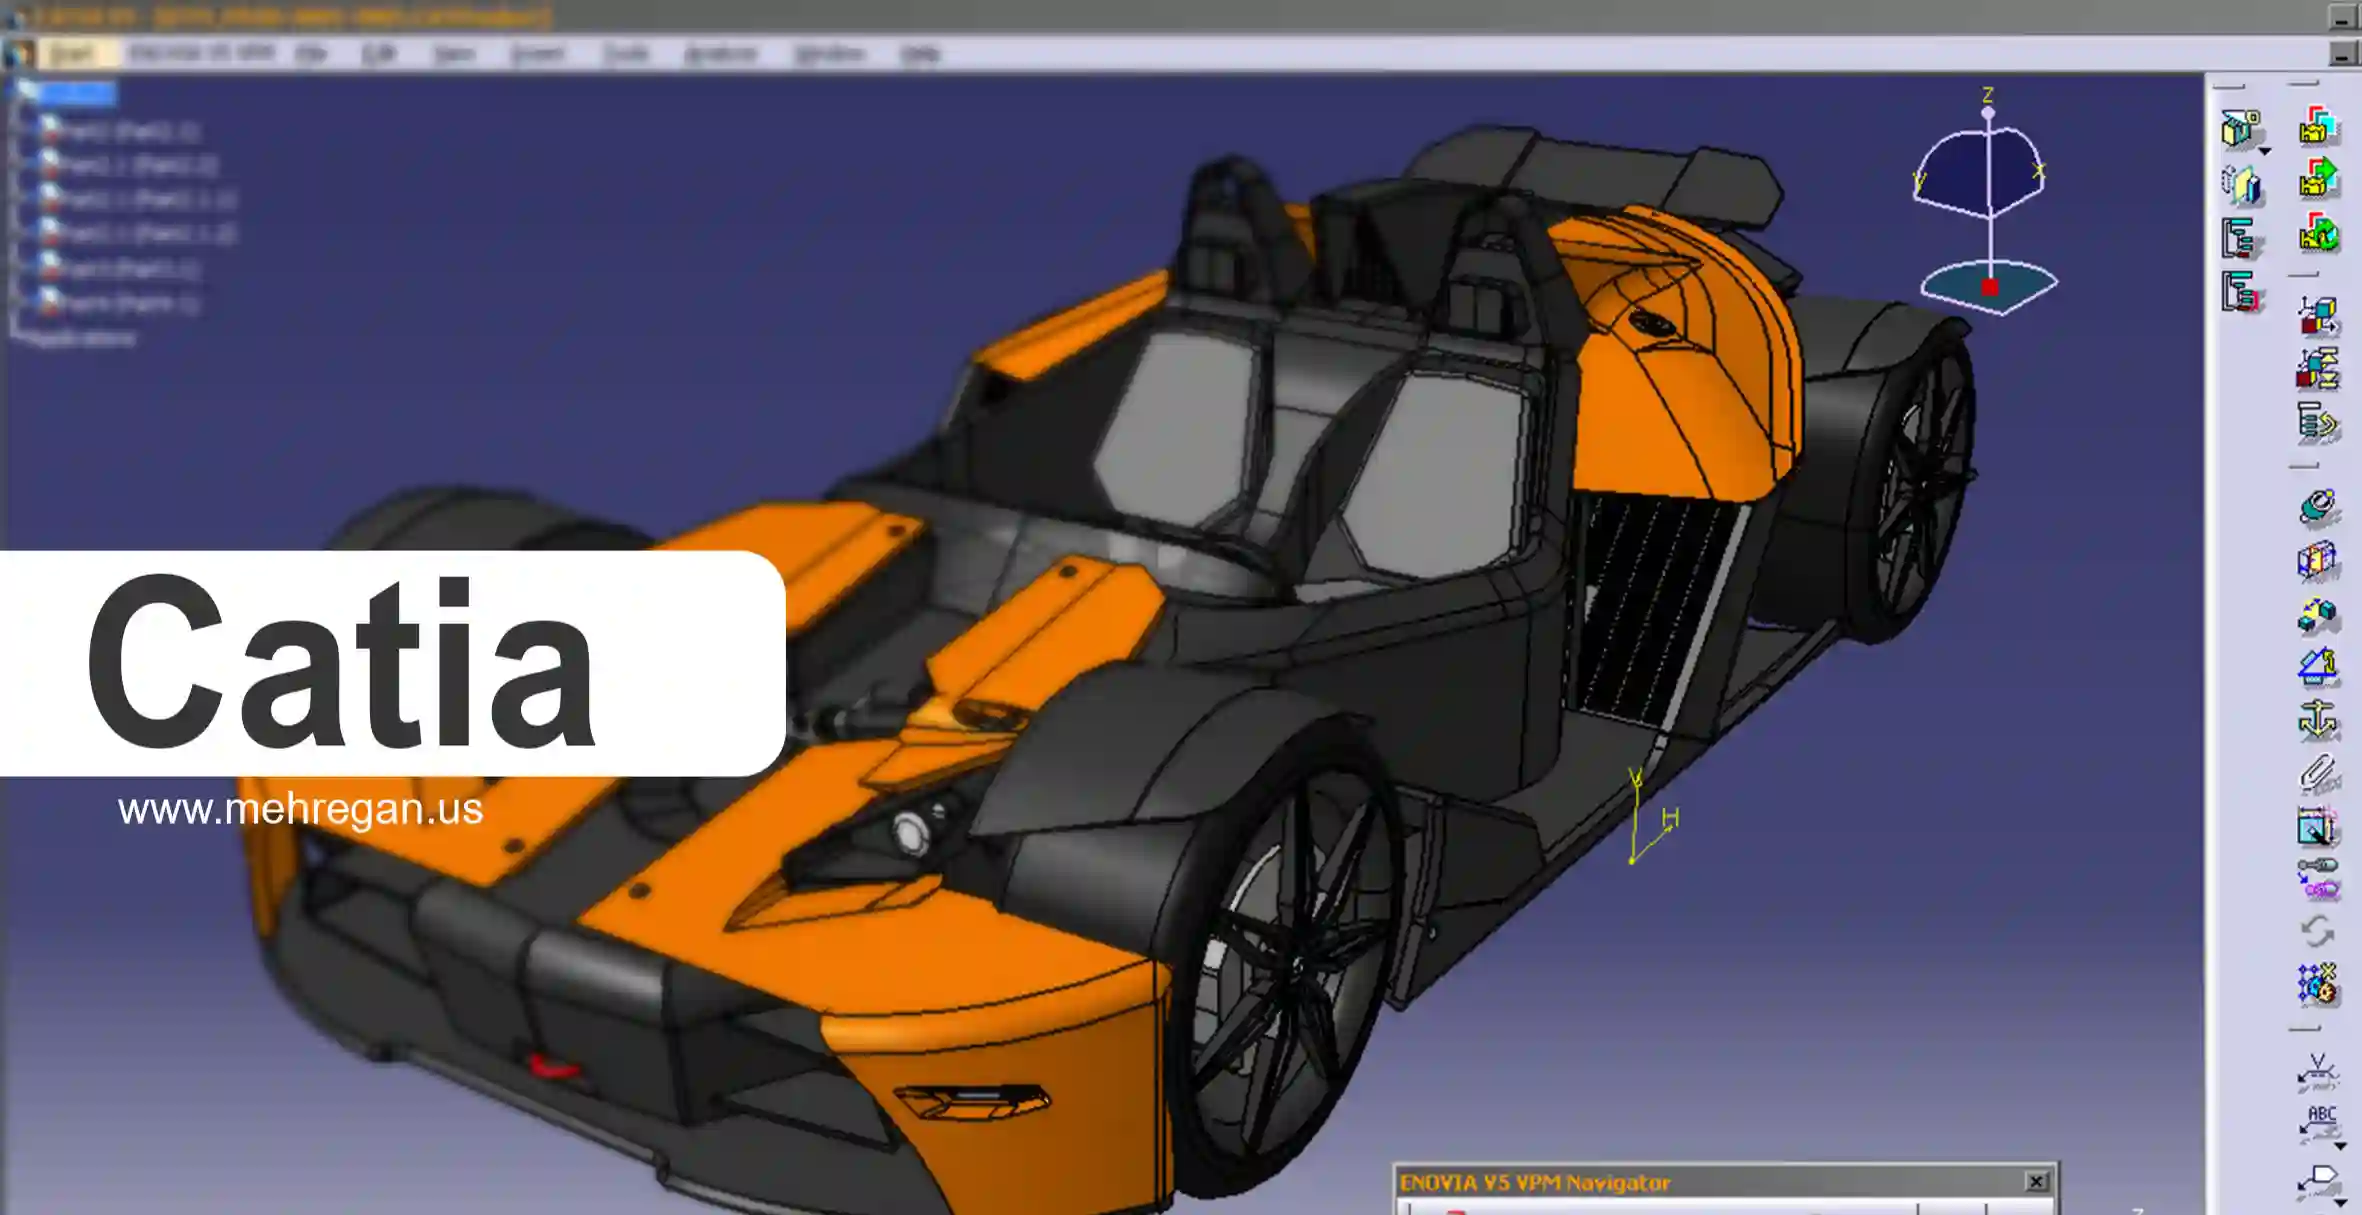Image resolution: width=2362 pixels, height=1215 pixels.
Task: Open the Help menu
Action: pyautogui.click(x=920, y=54)
